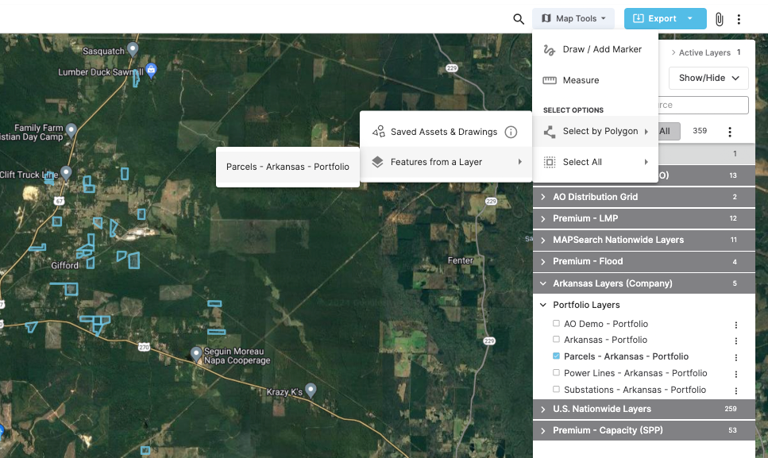Screen dimensions: 768x458
Task: Click the search magnifier icon
Action: click(518, 19)
